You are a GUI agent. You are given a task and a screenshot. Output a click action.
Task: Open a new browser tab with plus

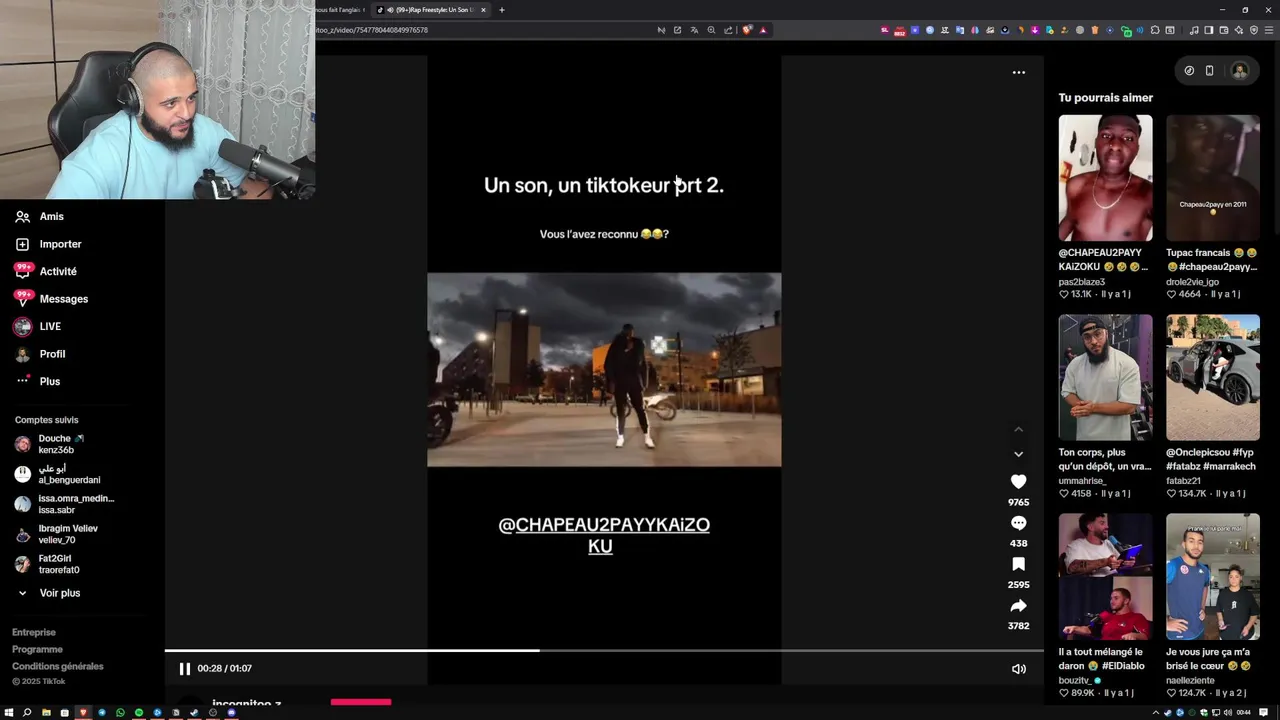(x=502, y=10)
